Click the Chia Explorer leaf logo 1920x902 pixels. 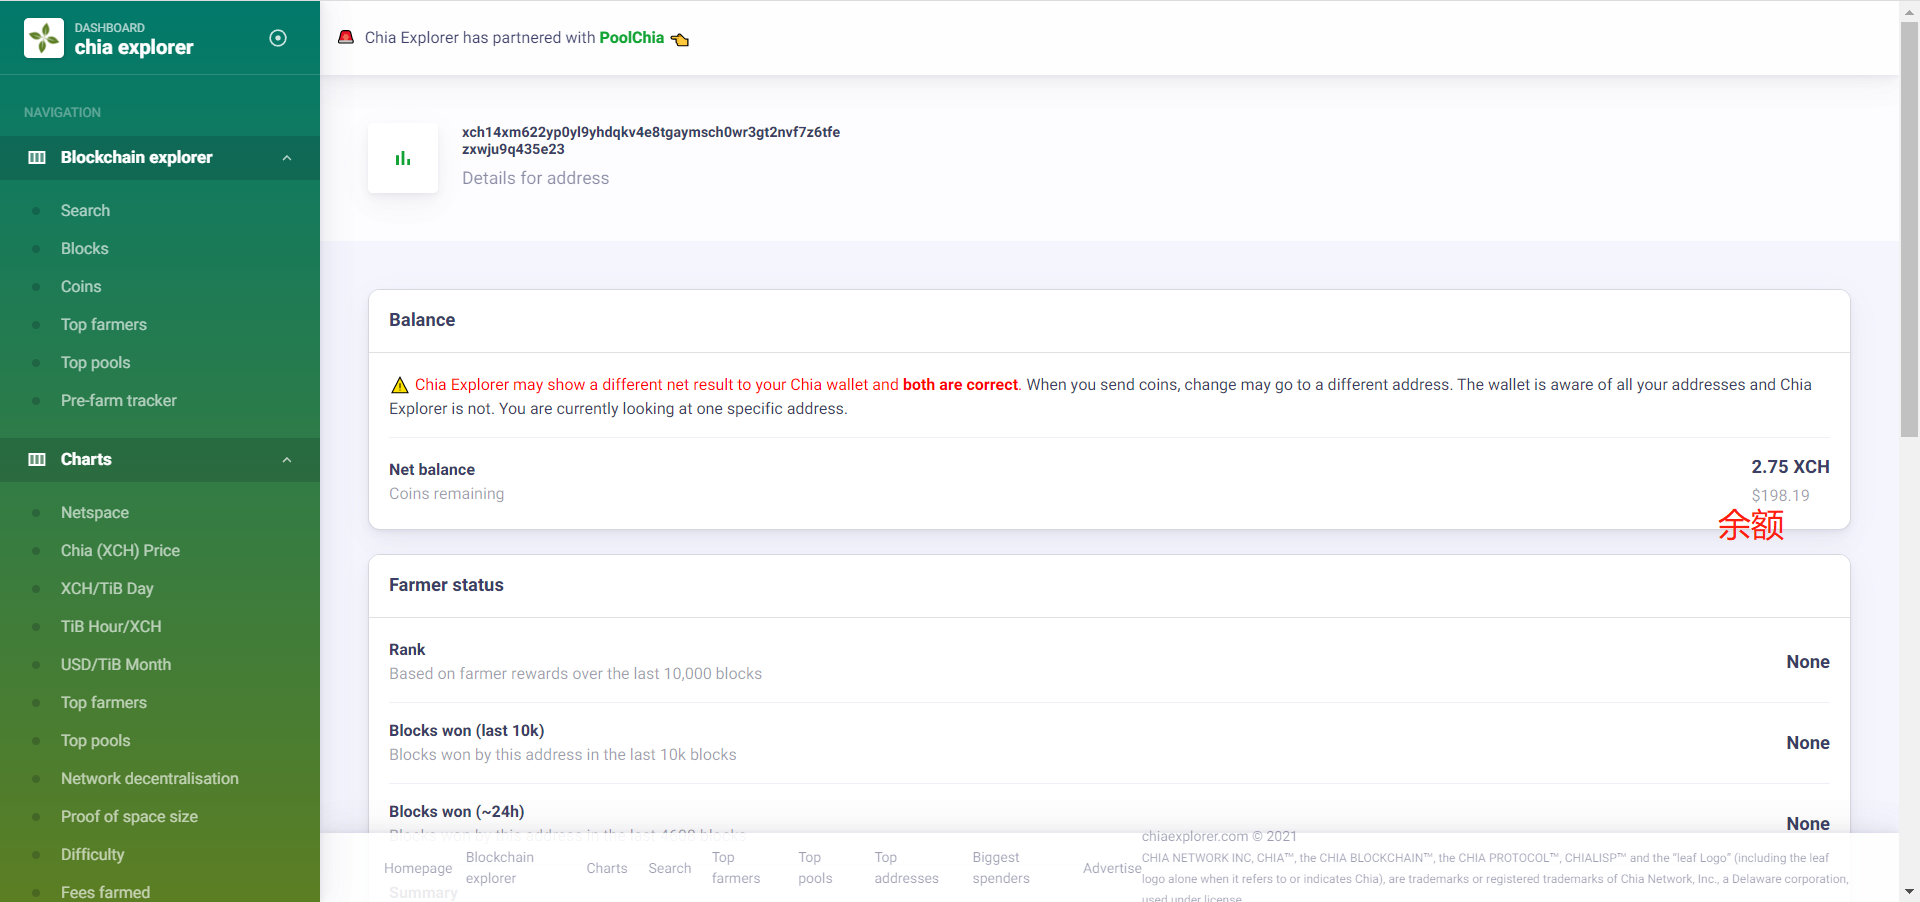click(44, 38)
